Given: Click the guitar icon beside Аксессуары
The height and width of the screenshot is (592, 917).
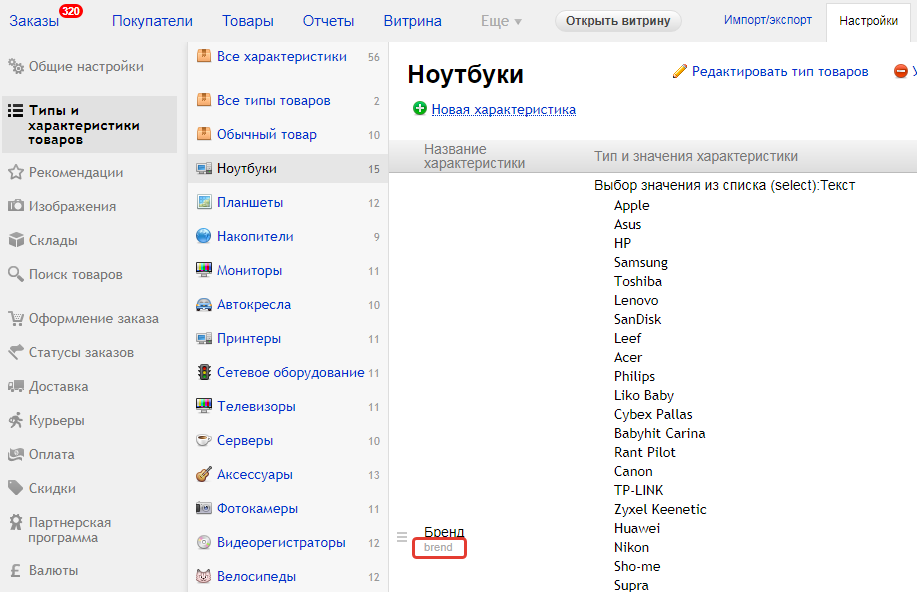Looking at the screenshot, I should tap(204, 474).
